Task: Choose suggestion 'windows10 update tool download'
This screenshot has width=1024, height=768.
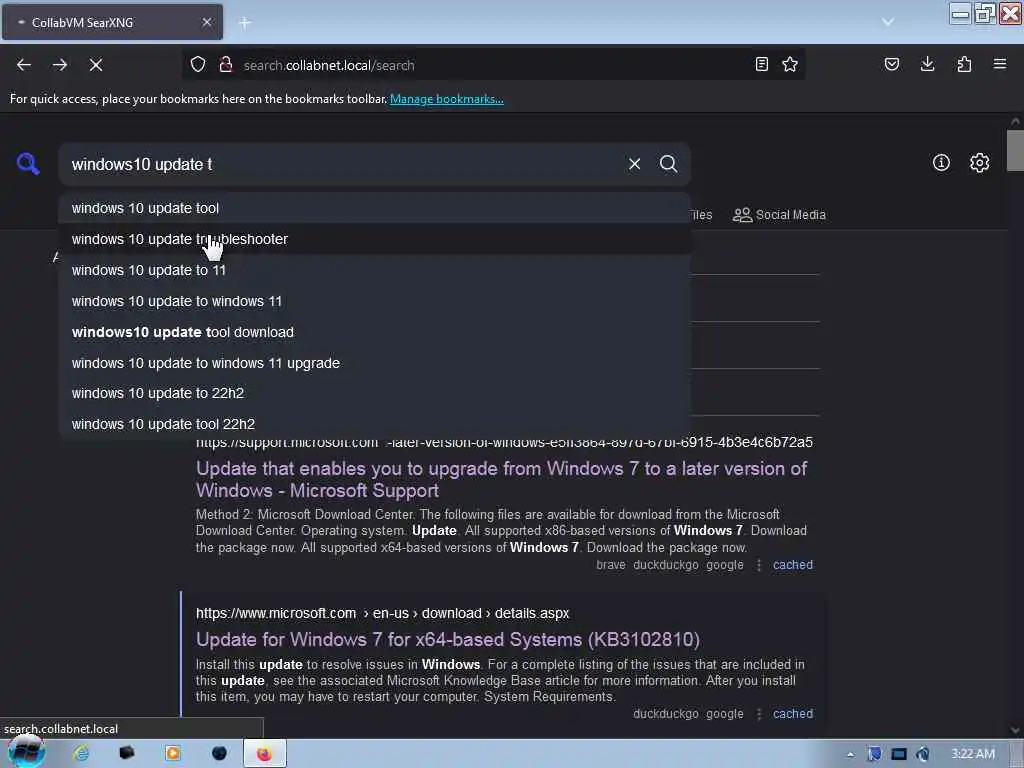Action: [375, 332]
